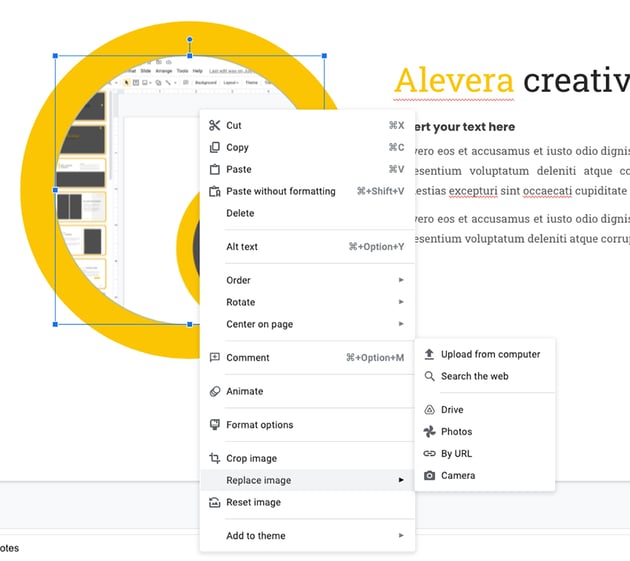Screen dimensions: 630x561
Task: Click the Google Drive icon
Action: [x=429, y=410]
